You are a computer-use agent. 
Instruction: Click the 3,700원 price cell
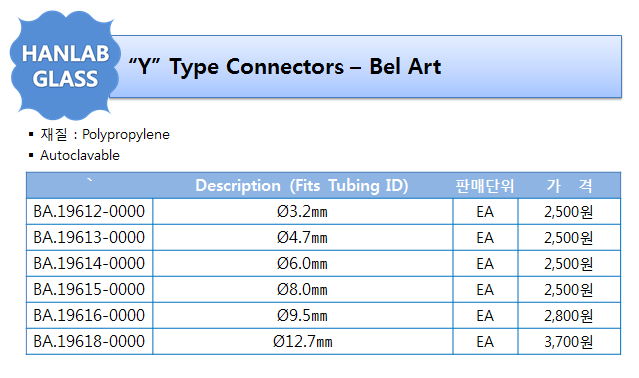pos(569,341)
